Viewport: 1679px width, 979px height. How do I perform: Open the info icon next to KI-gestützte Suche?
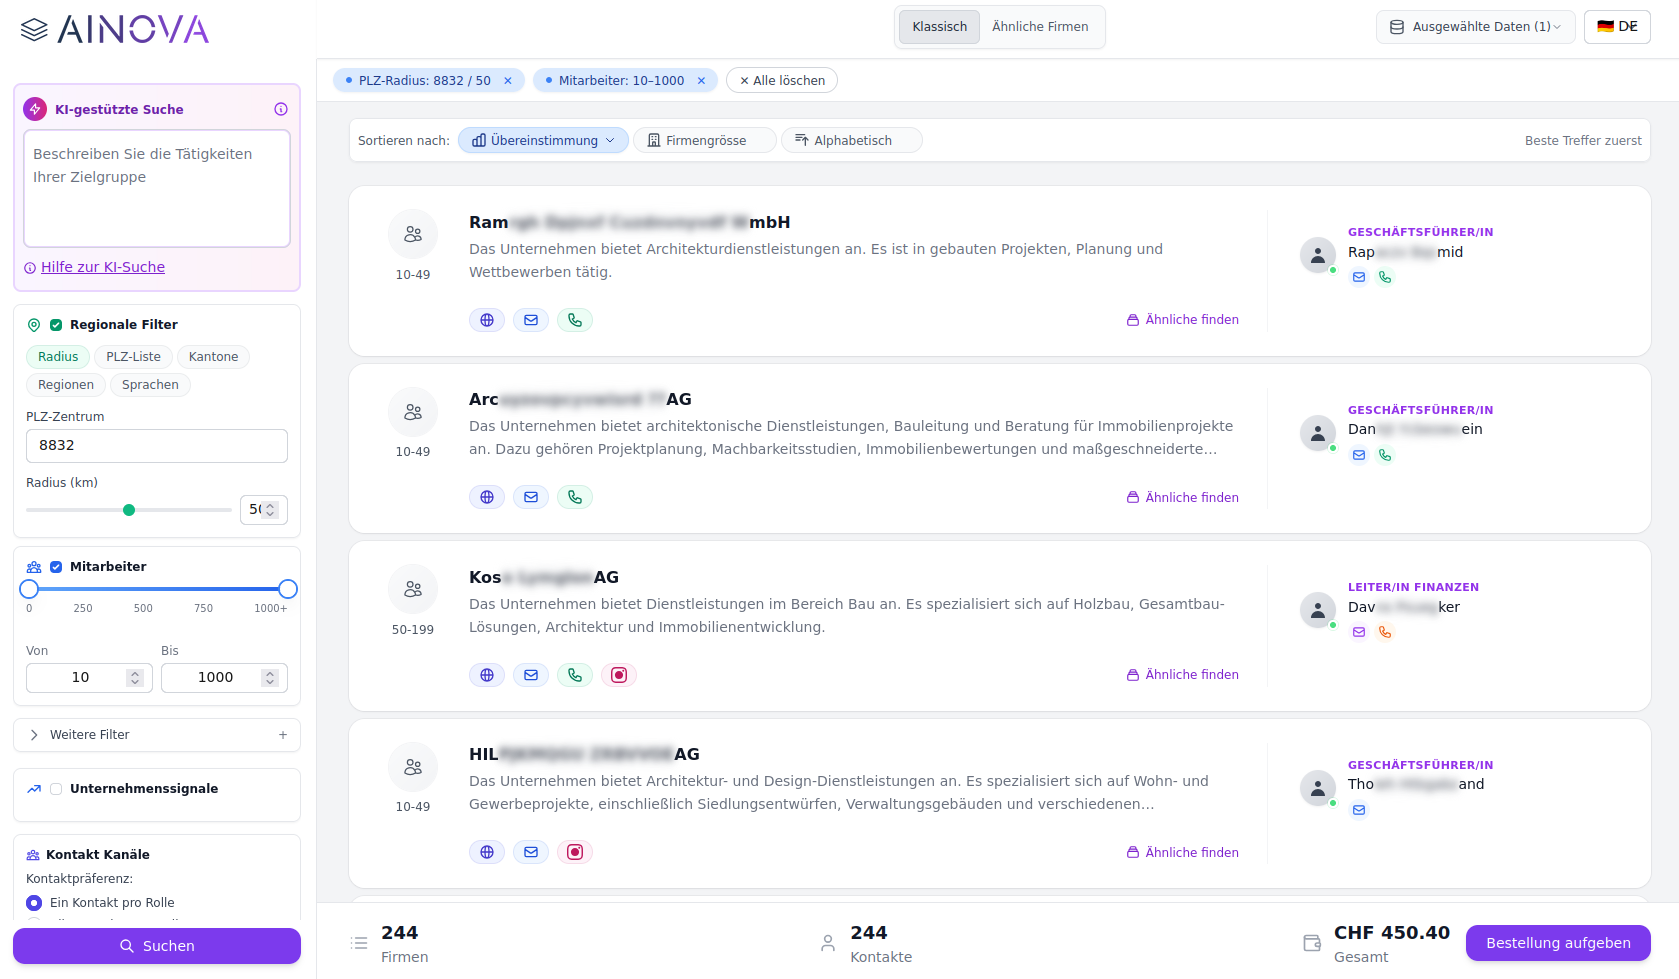point(281,109)
